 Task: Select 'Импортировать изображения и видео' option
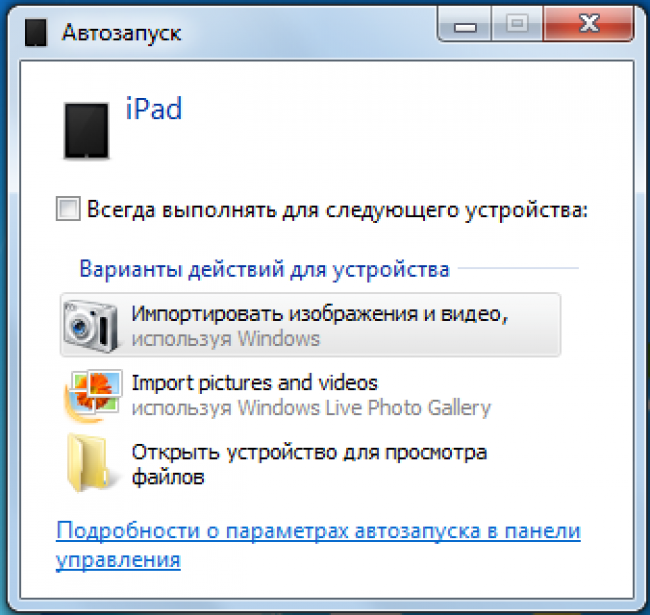[x=310, y=325]
